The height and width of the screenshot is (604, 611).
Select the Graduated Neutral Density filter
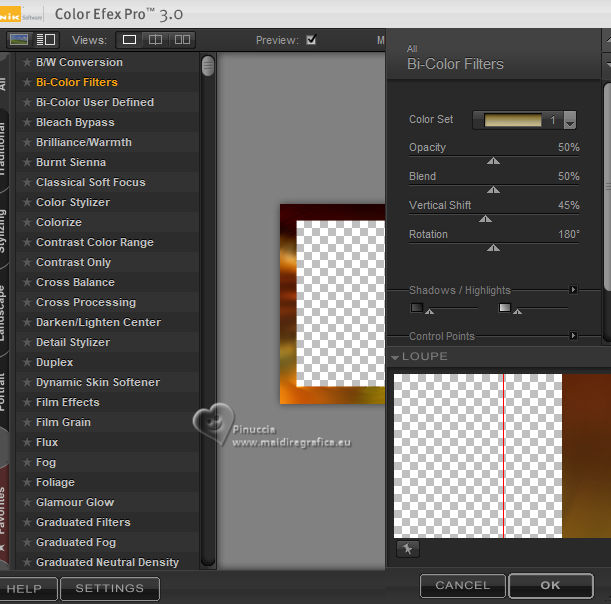(x=107, y=562)
